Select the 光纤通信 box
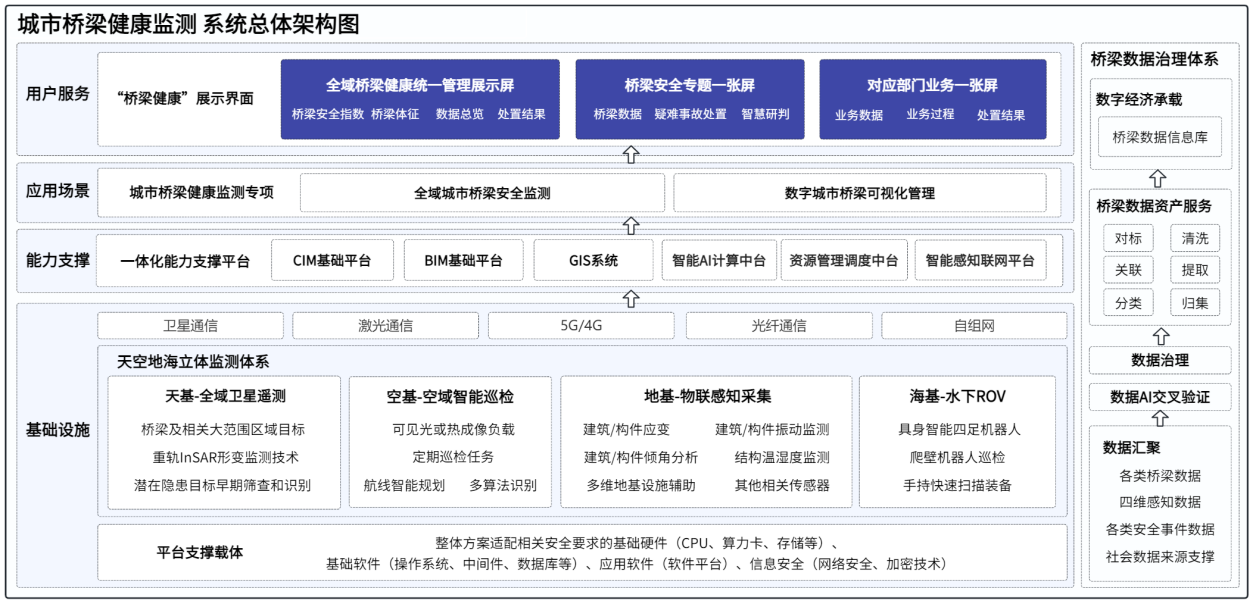 779,326
